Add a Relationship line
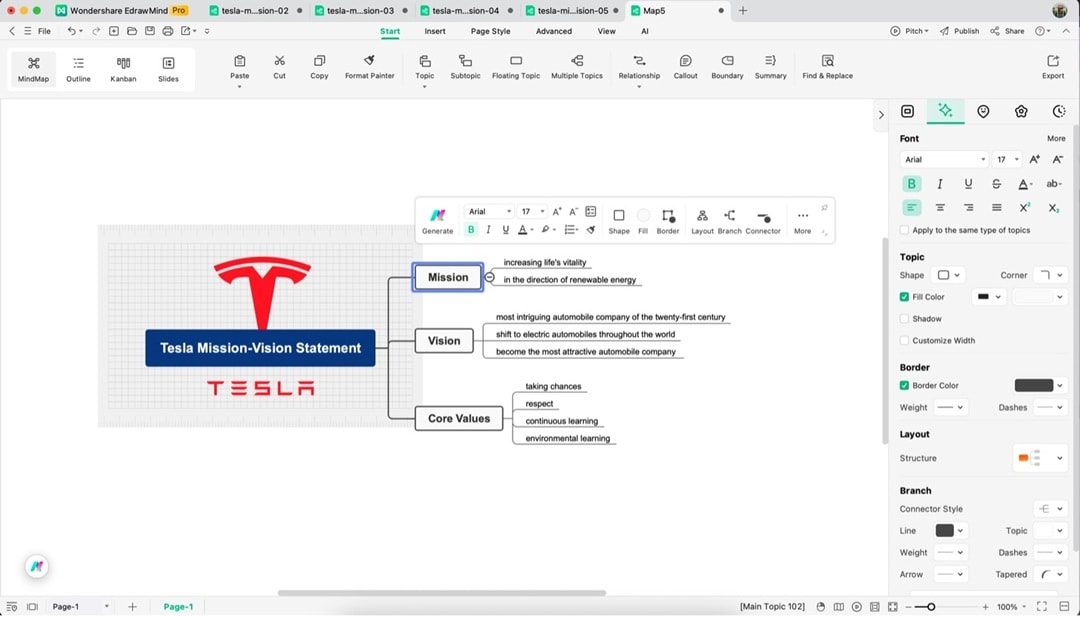The image size is (1080, 617). click(x=639, y=68)
